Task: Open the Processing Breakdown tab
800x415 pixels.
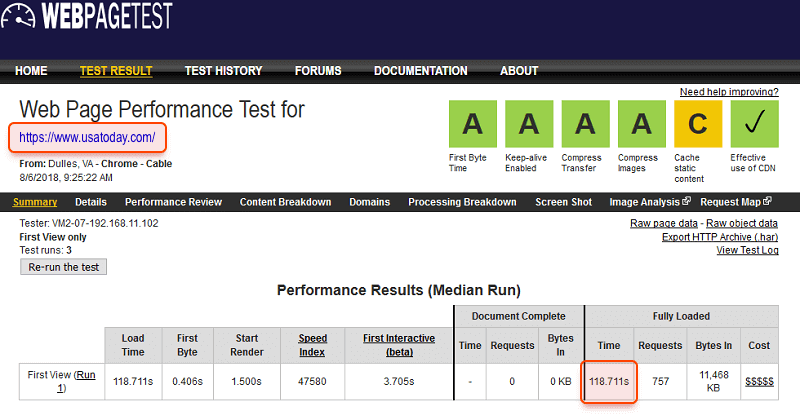Action: coord(462,202)
